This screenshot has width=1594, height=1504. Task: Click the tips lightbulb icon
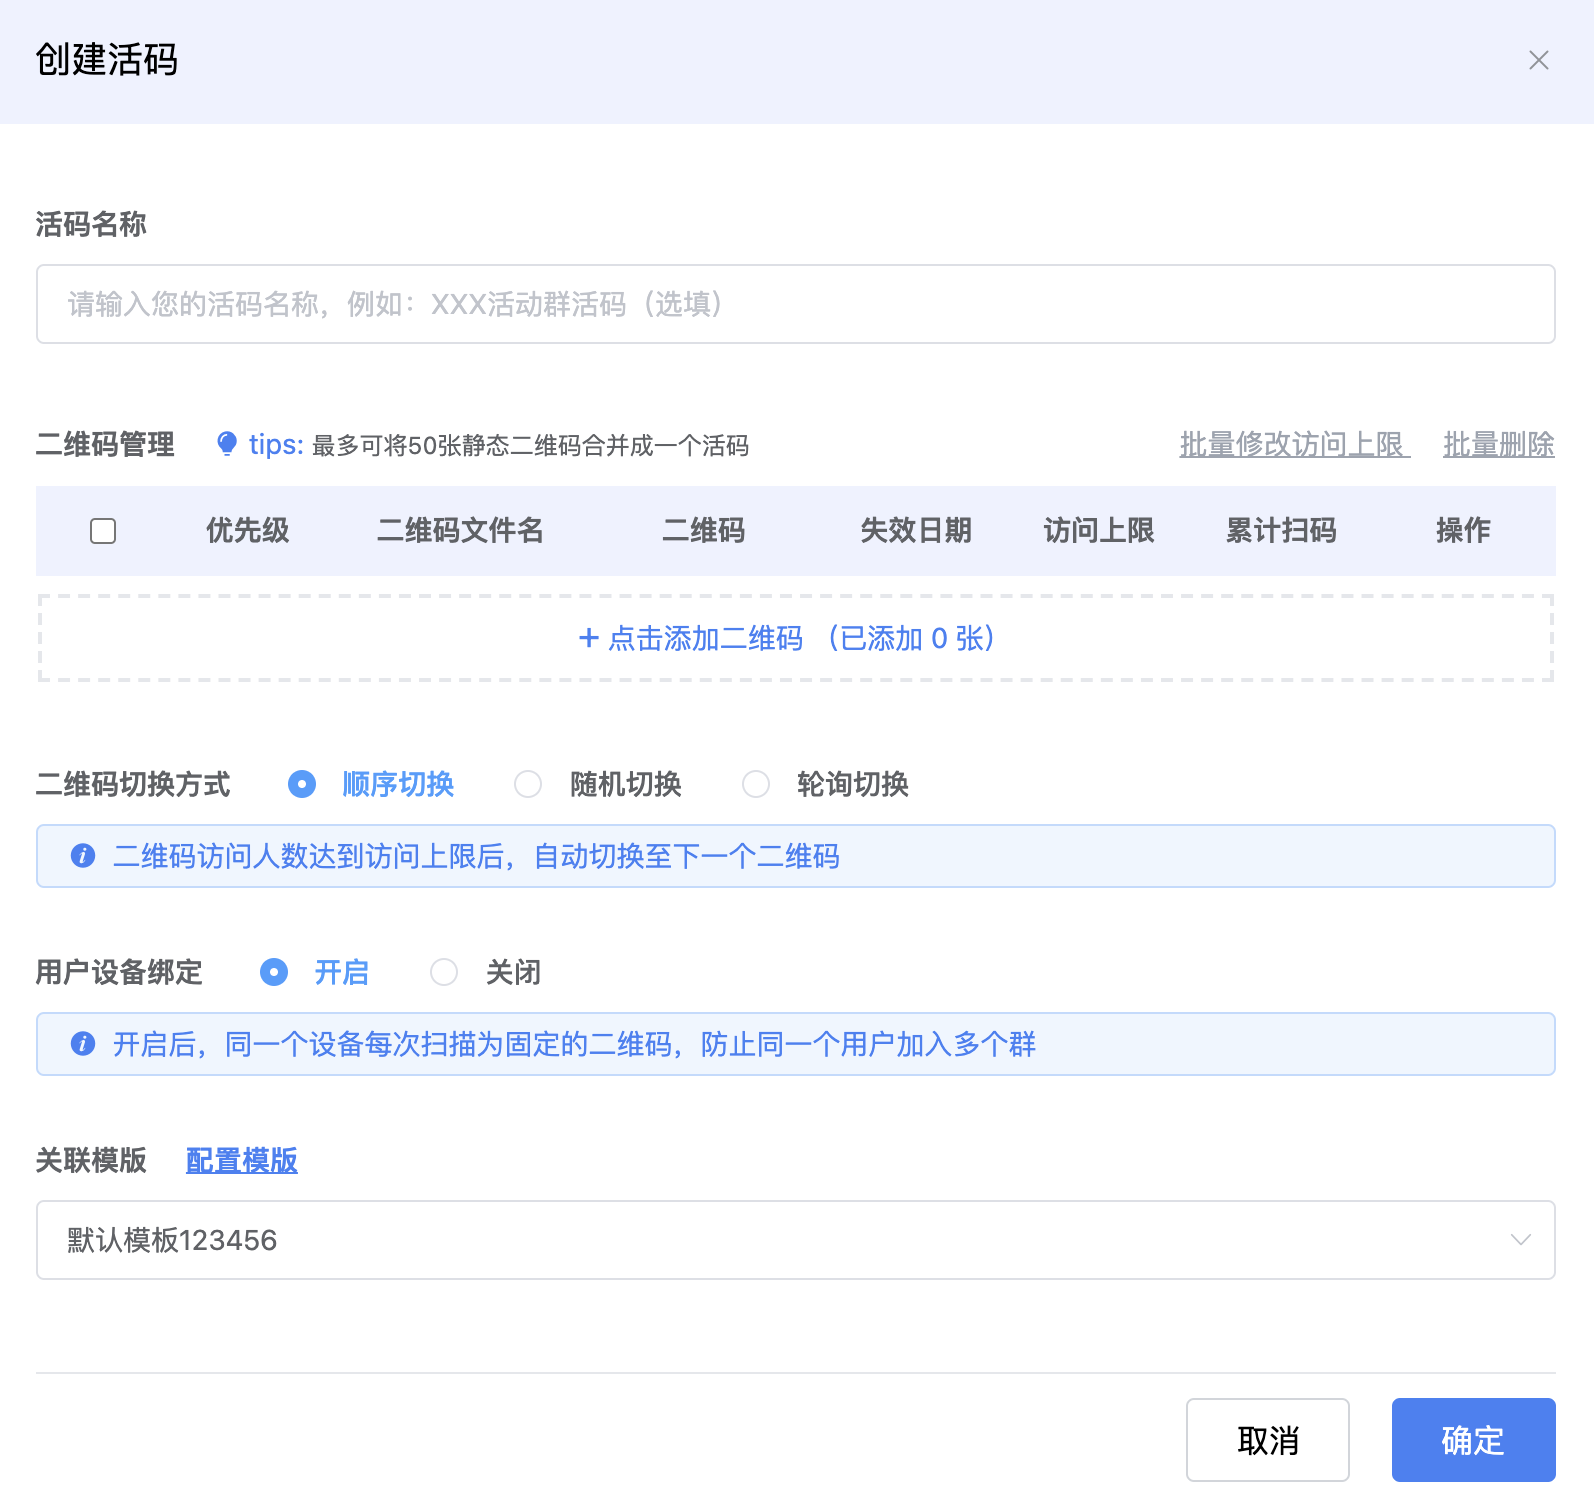point(227,444)
